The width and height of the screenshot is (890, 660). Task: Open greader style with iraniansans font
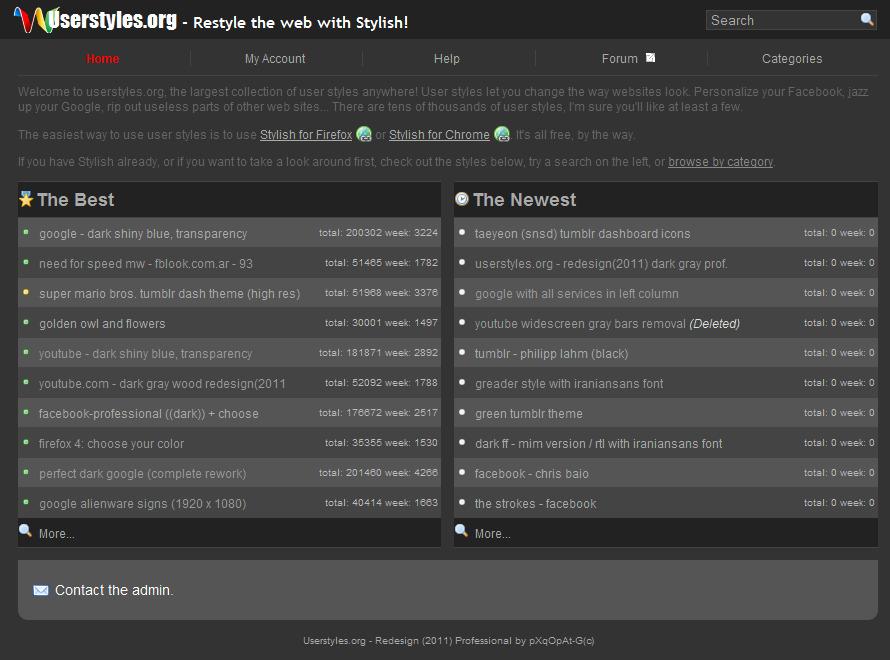pos(569,384)
